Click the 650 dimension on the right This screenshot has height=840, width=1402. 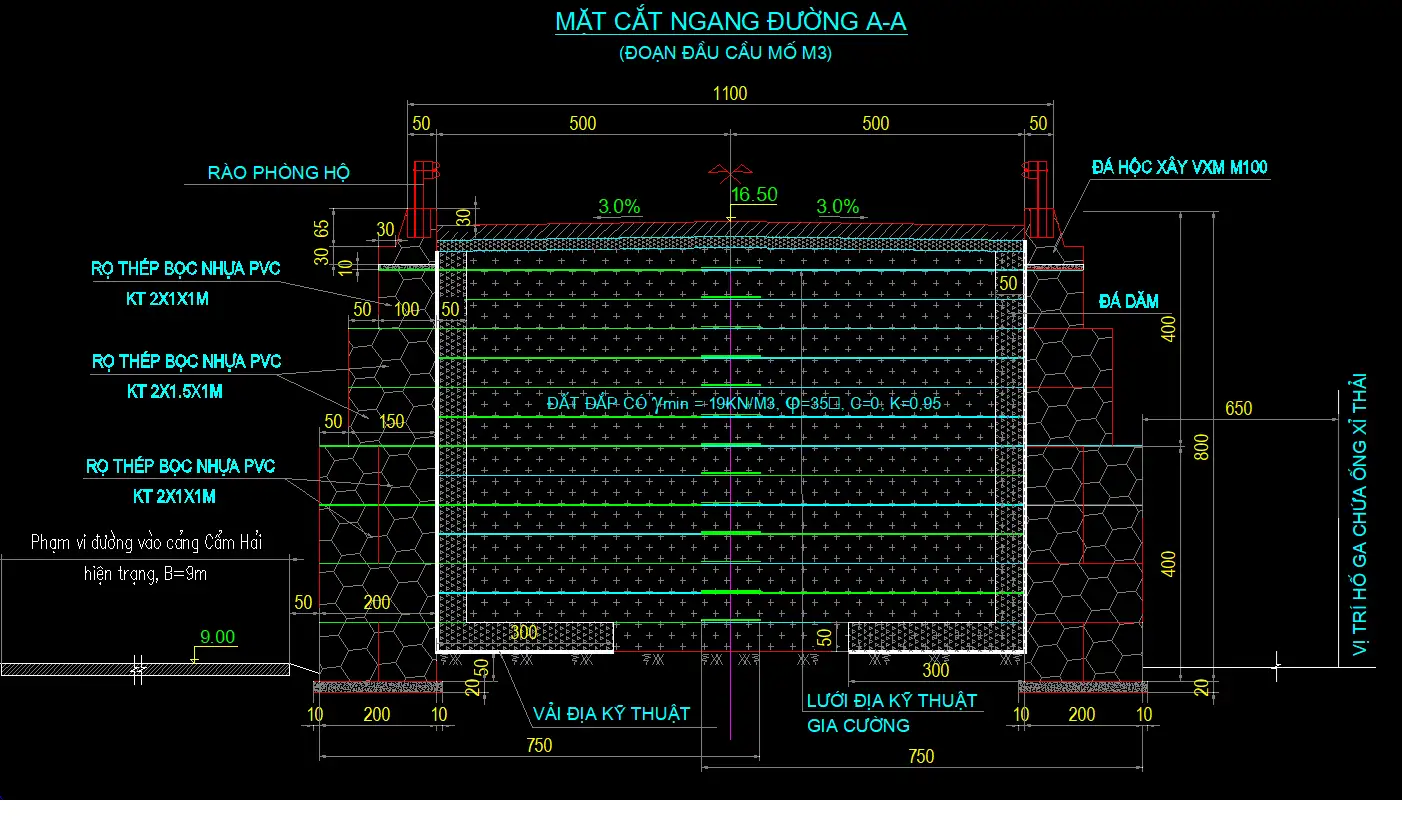[x=1237, y=407]
